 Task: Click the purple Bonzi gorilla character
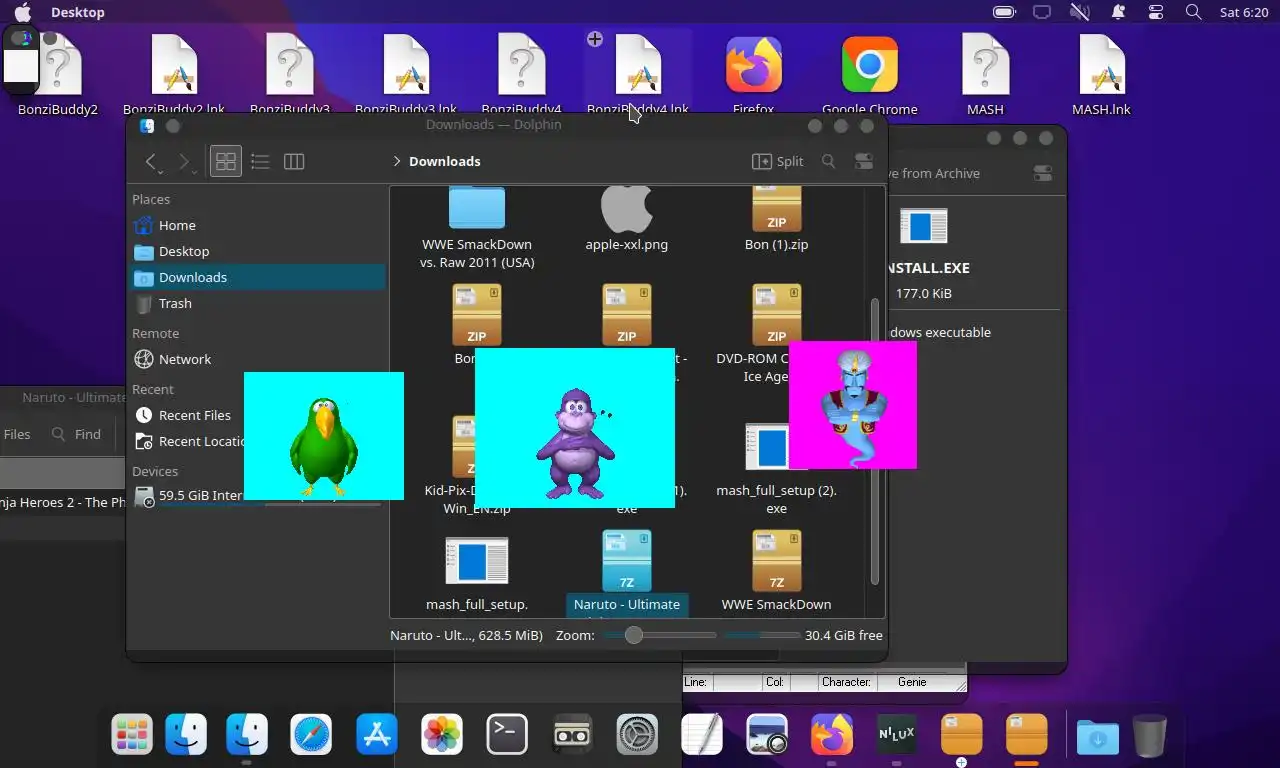574,442
